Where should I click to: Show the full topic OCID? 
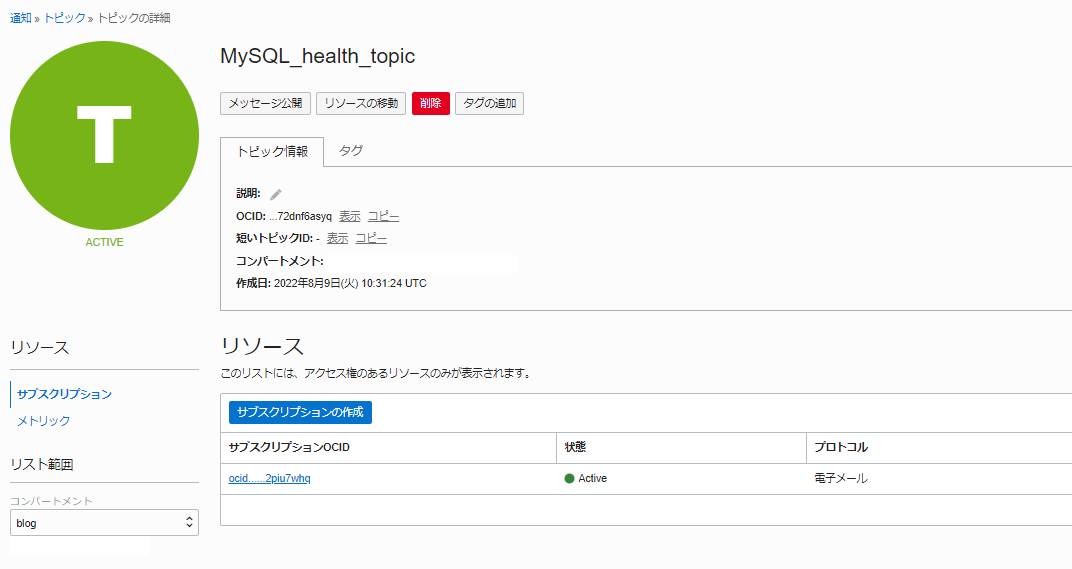pos(349,216)
